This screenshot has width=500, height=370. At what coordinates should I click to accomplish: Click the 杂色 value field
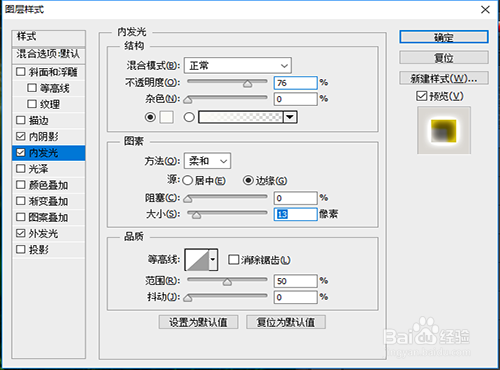[x=295, y=99]
